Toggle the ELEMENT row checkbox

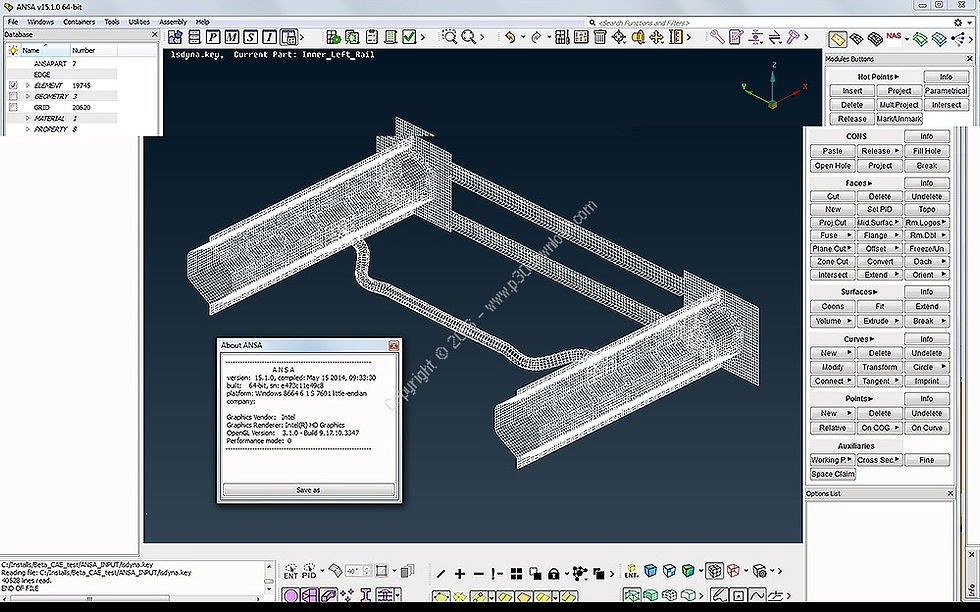[13, 85]
